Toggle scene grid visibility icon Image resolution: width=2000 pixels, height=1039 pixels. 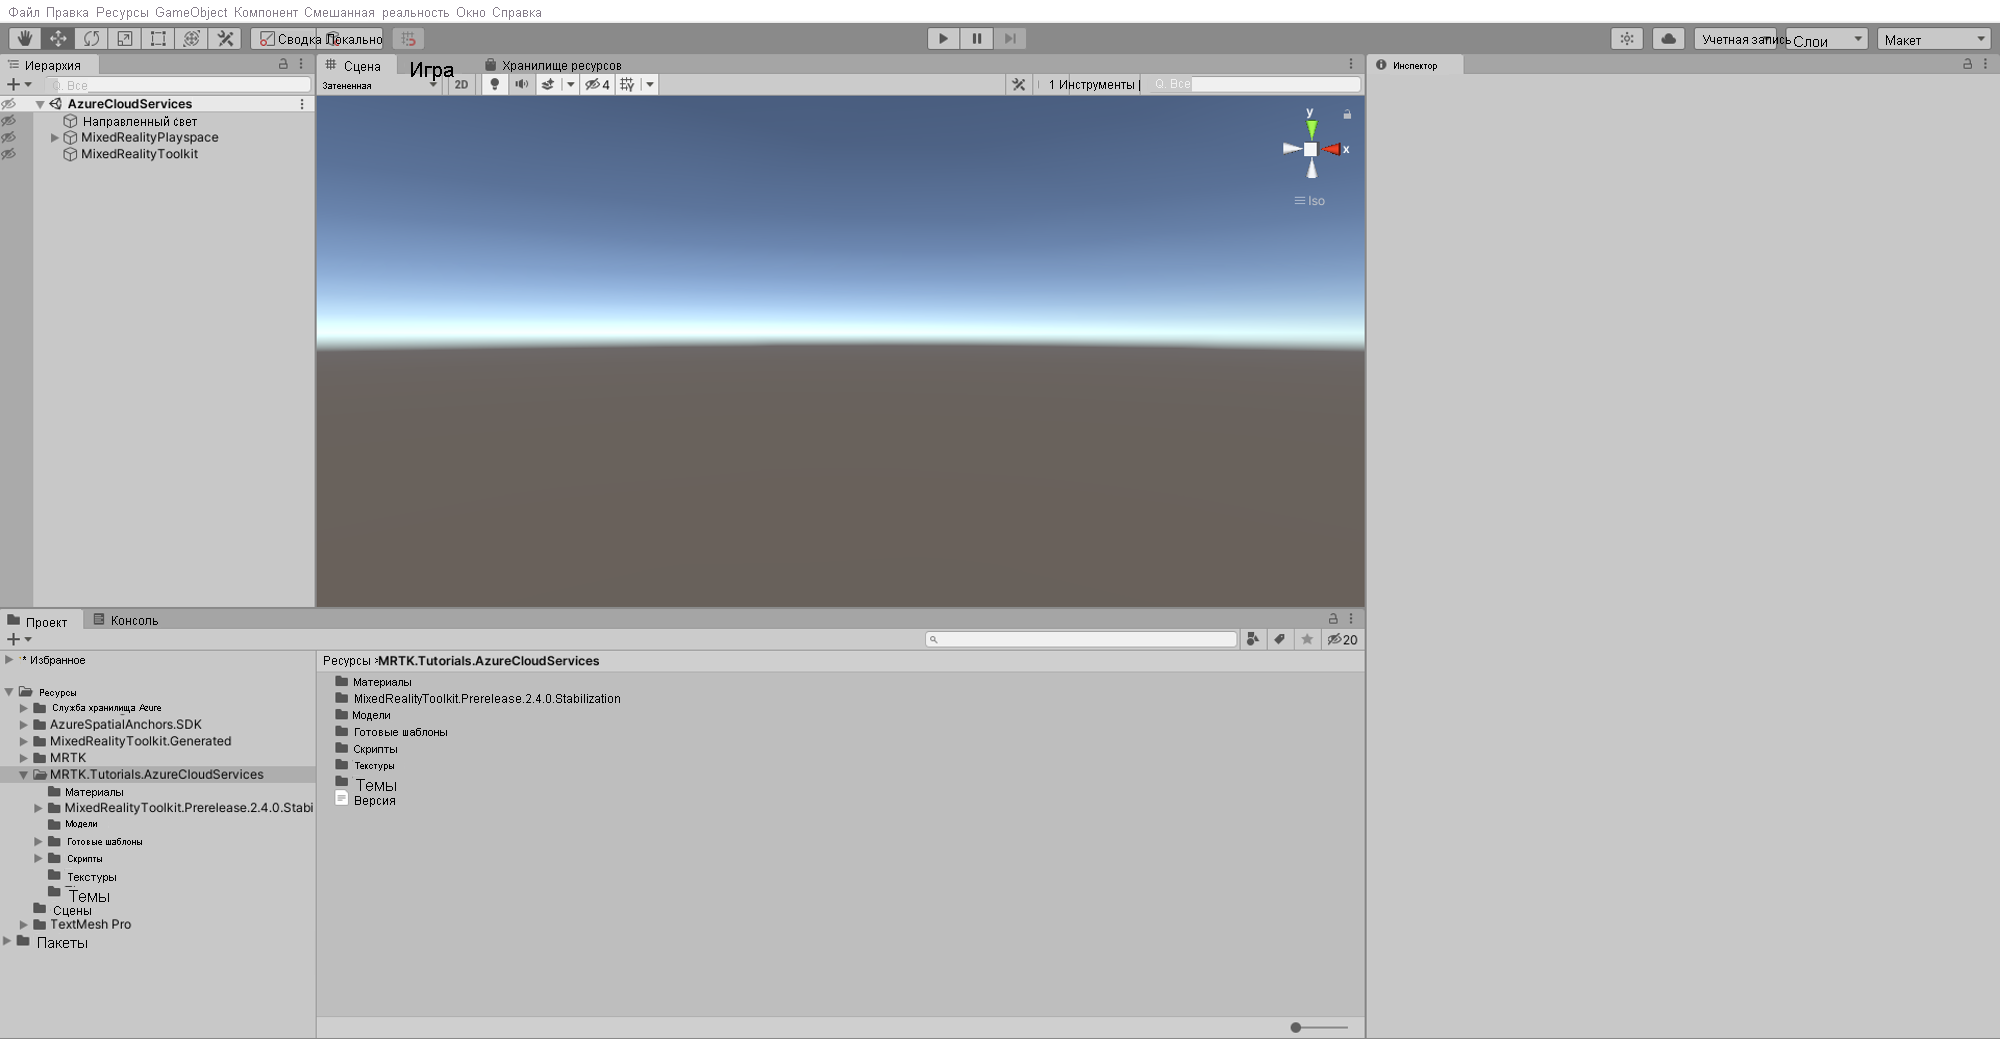click(x=627, y=84)
